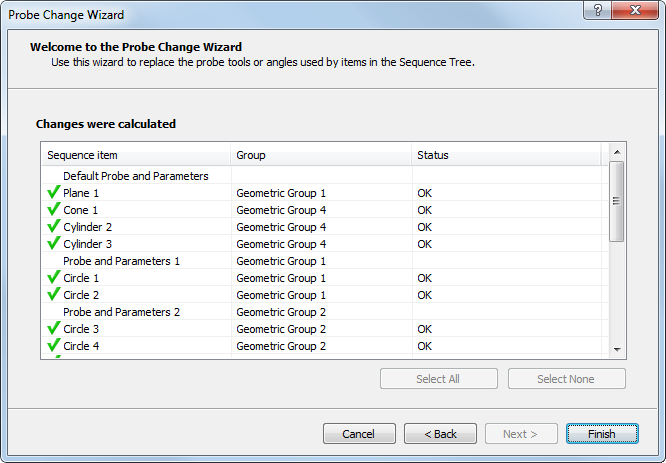
Task: Click the green checkmark beside Circle 2
Action: tap(53, 295)
